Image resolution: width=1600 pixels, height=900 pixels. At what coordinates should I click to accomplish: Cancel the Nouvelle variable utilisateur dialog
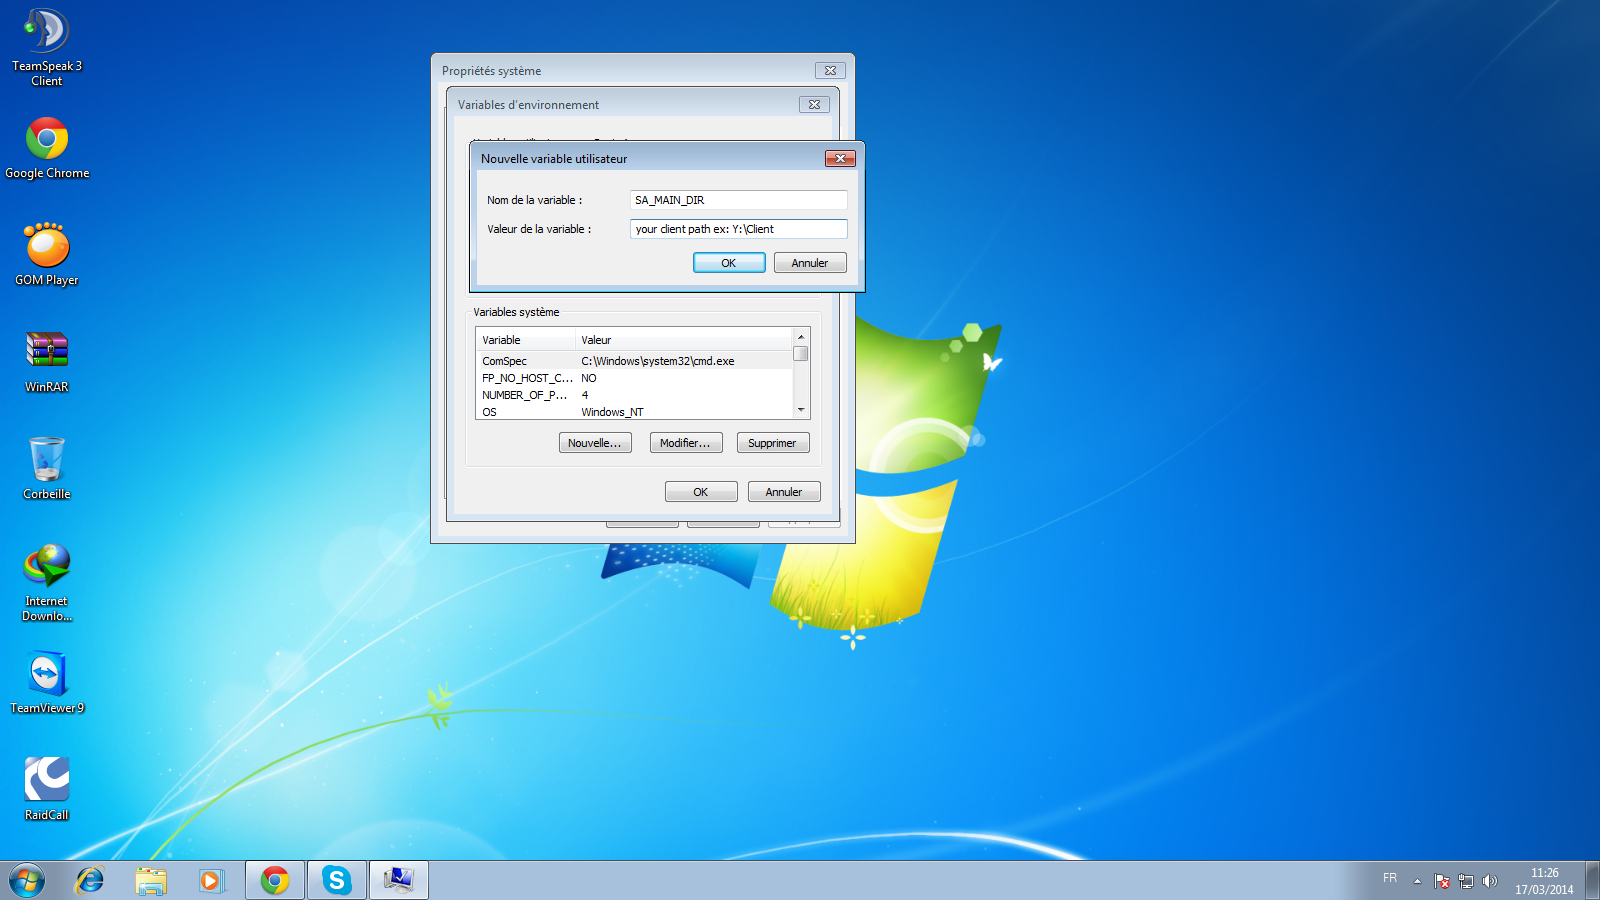click(810, 263)
